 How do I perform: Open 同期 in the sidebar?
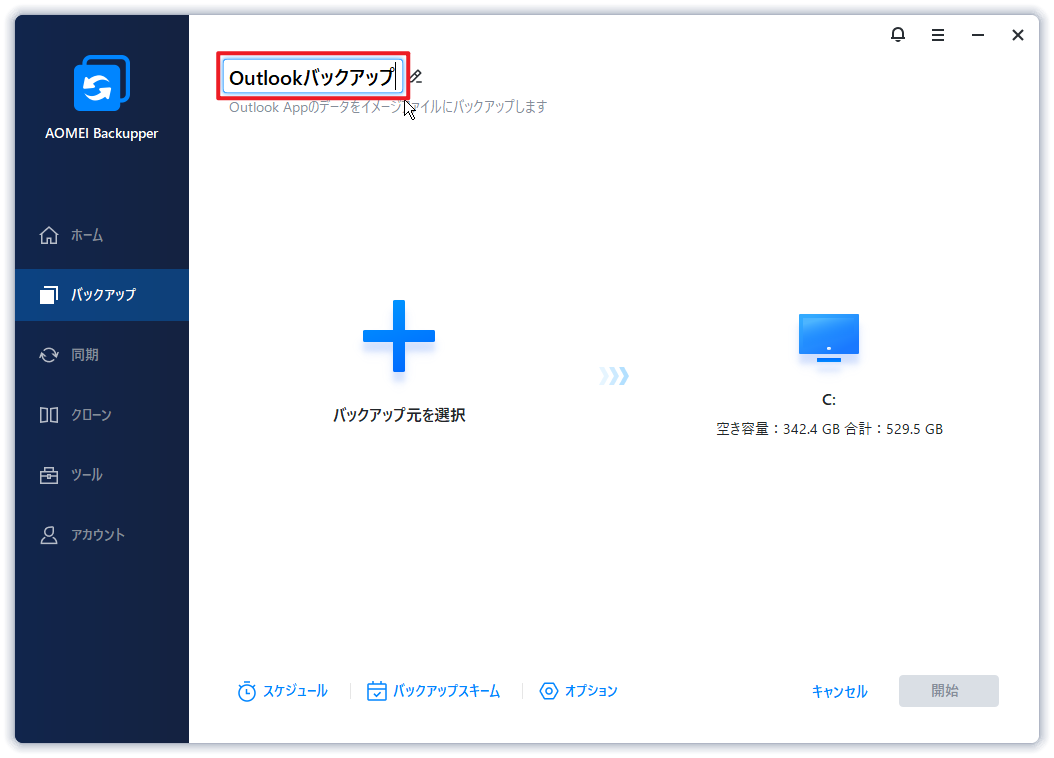tap(102, 355)
